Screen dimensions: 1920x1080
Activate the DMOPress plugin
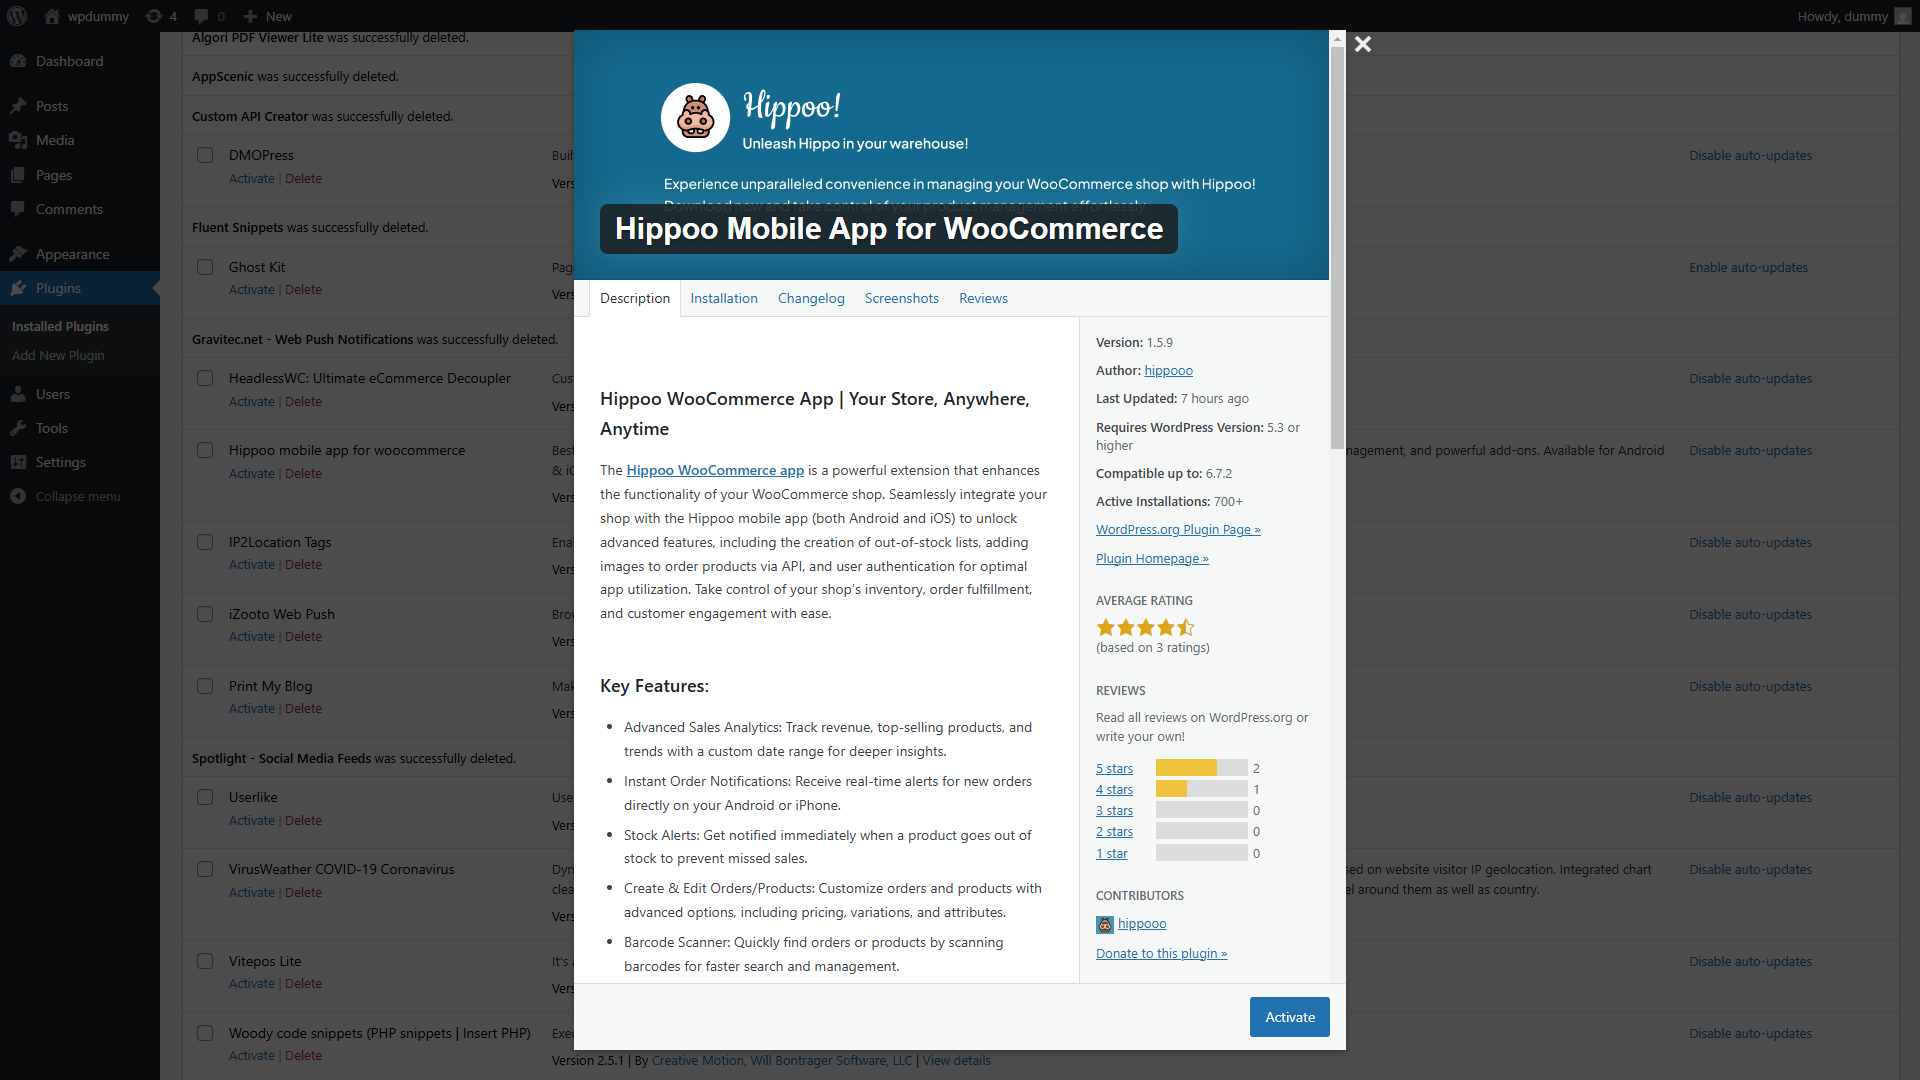[x=251, y=178]
